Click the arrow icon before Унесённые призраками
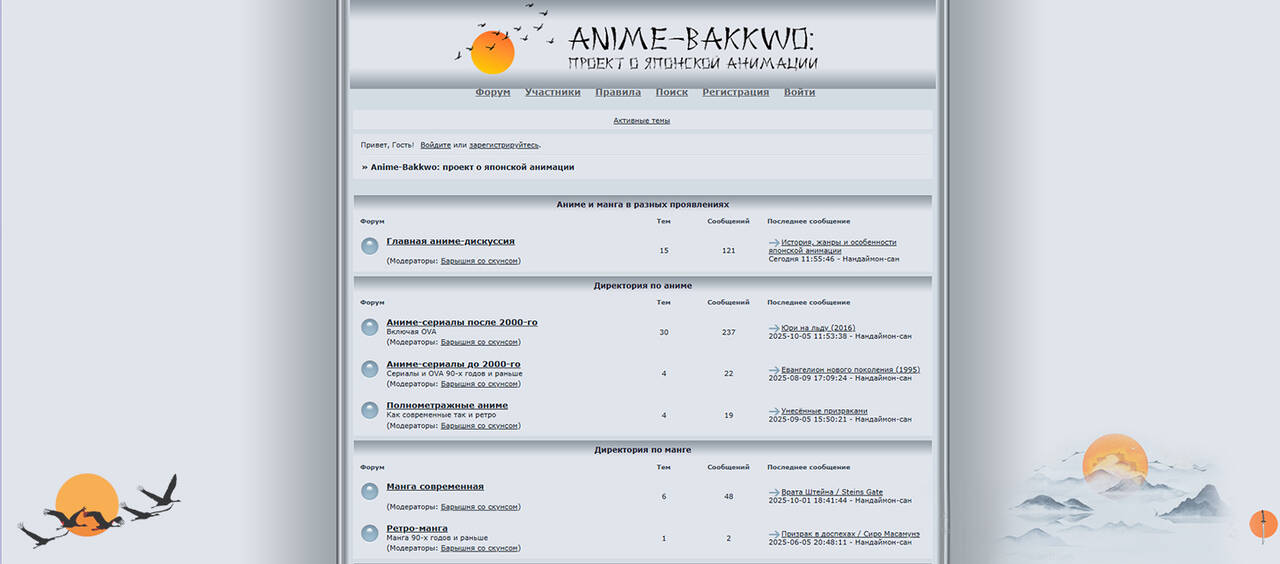Screen dimensions: 1280x564 click(773, 411)
